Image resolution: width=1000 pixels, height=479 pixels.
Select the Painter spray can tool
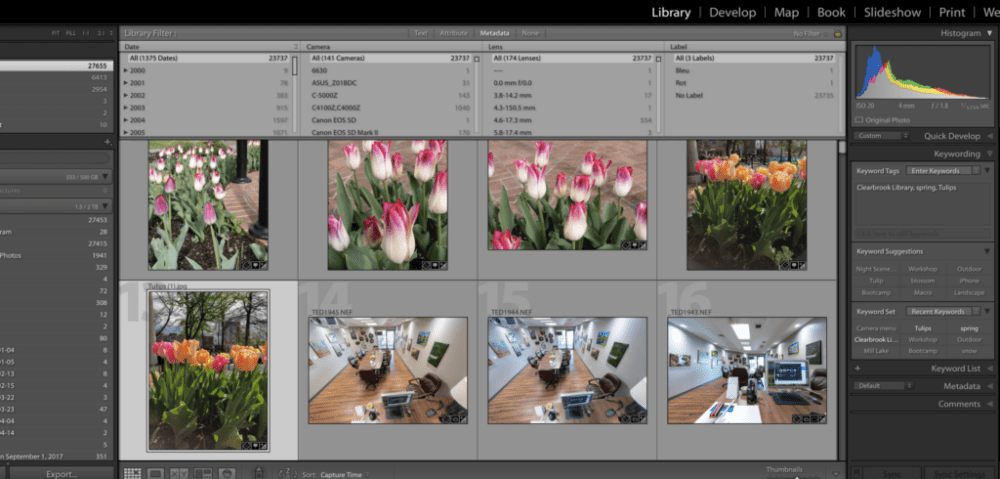click(258, 473)
